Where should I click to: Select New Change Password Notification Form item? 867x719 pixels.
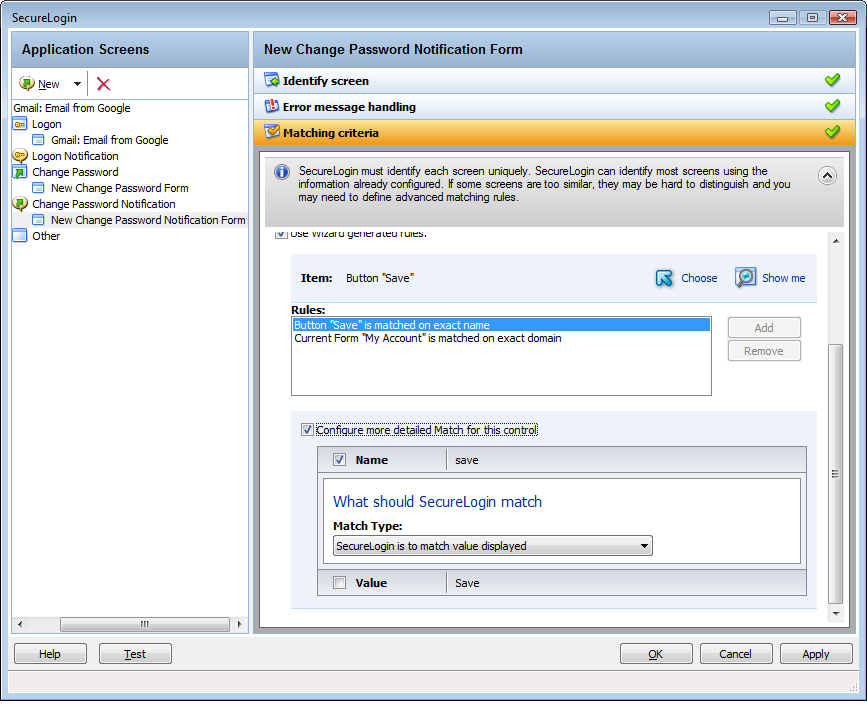tap(148, 220)
